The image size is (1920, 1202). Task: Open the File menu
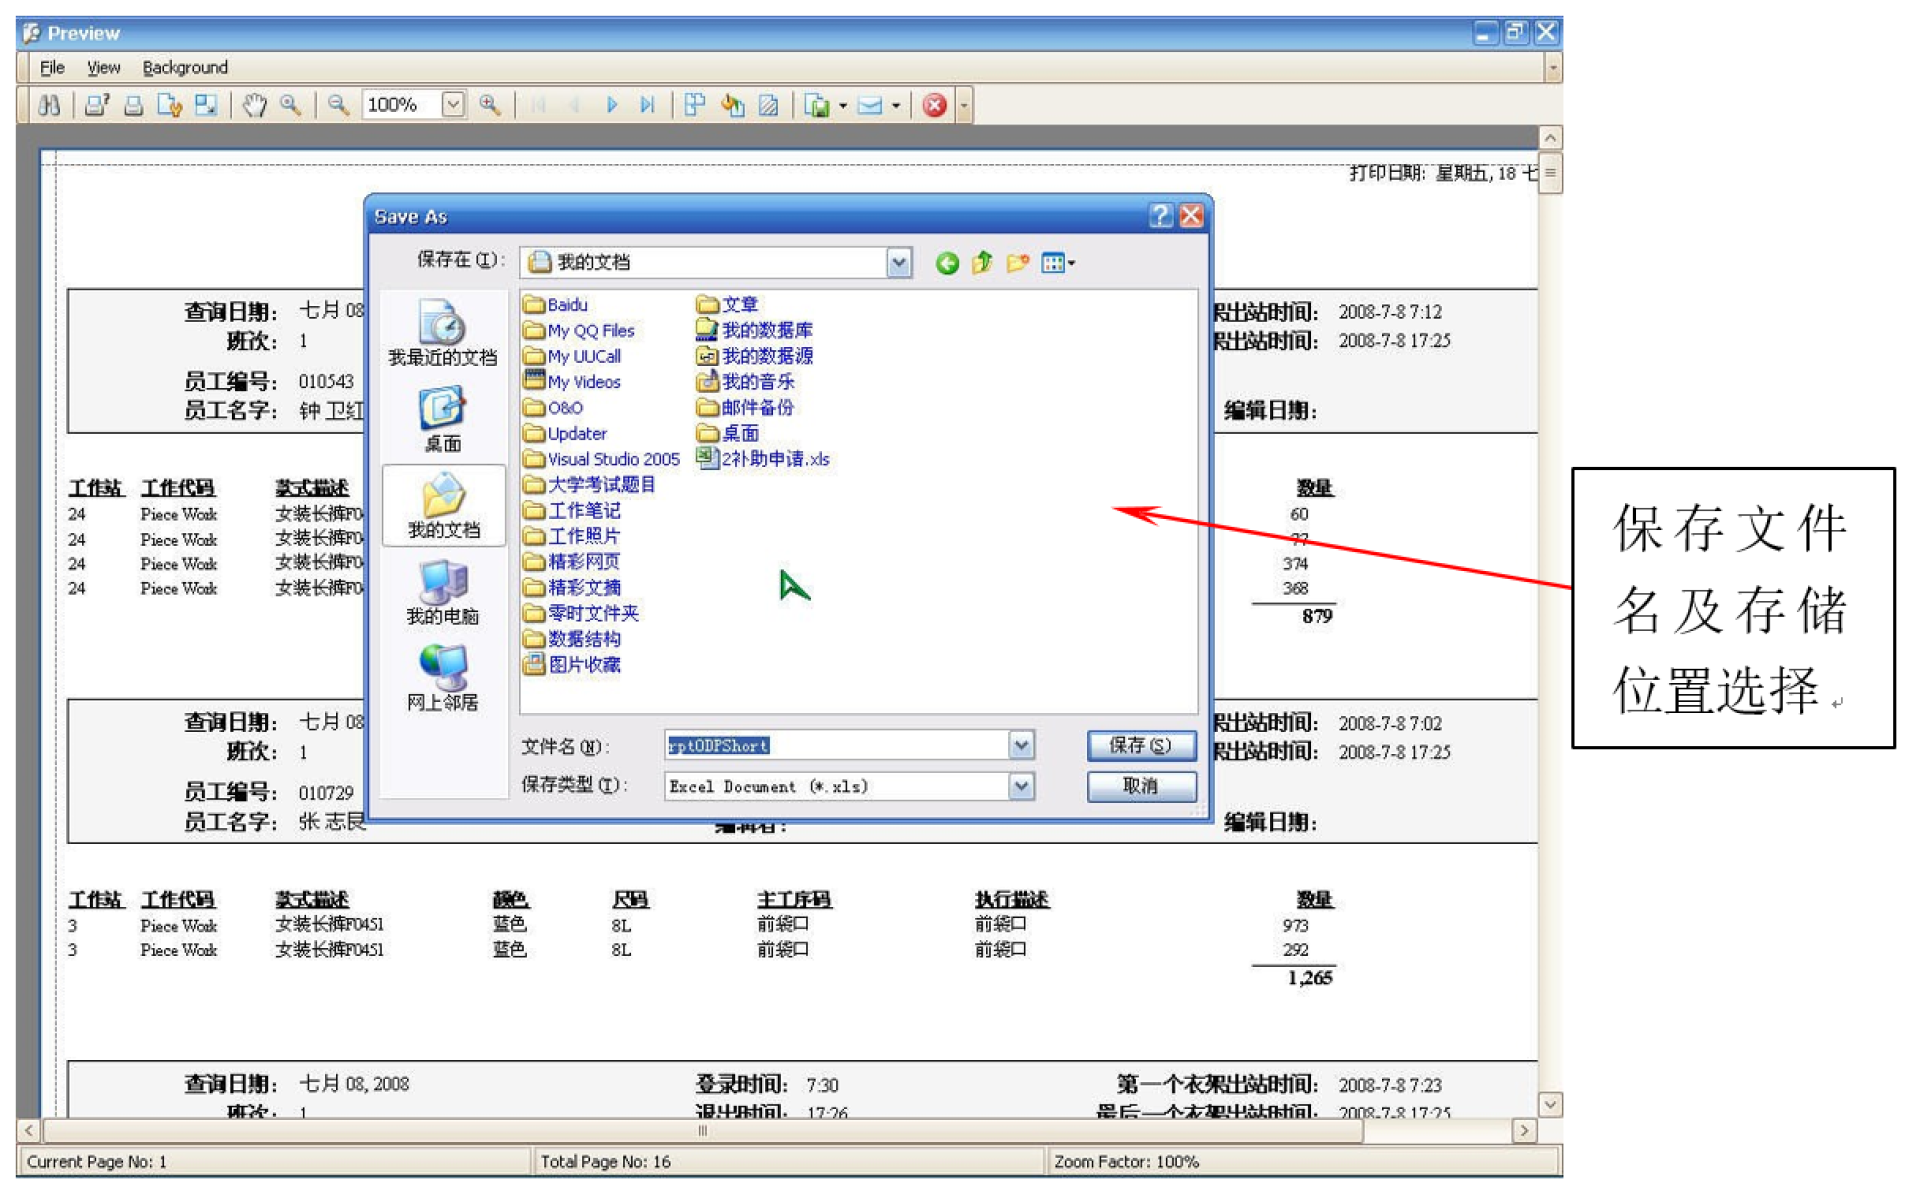pos(52,67)
